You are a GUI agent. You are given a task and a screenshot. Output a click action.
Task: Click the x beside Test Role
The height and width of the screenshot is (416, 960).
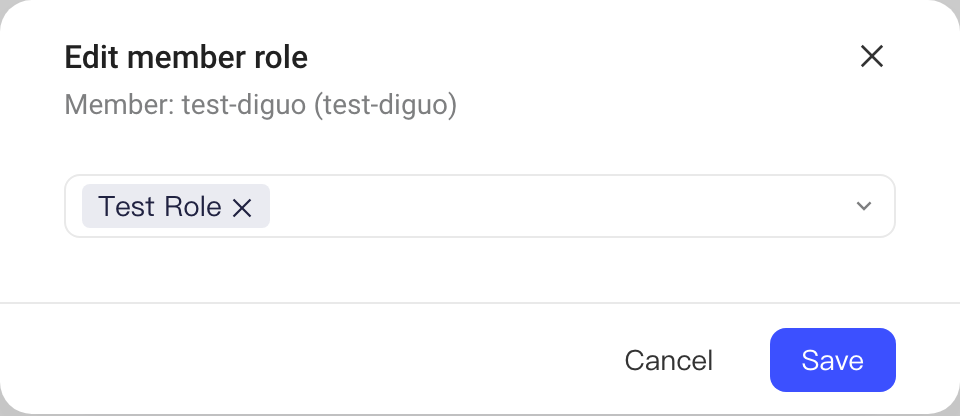click(242, 208)
